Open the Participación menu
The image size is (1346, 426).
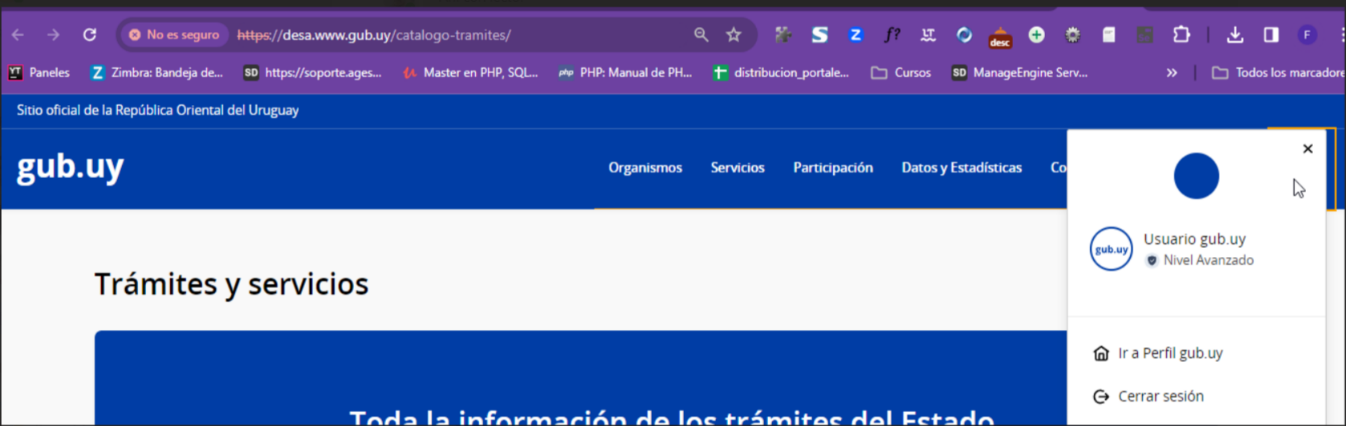tap(833, 168)
